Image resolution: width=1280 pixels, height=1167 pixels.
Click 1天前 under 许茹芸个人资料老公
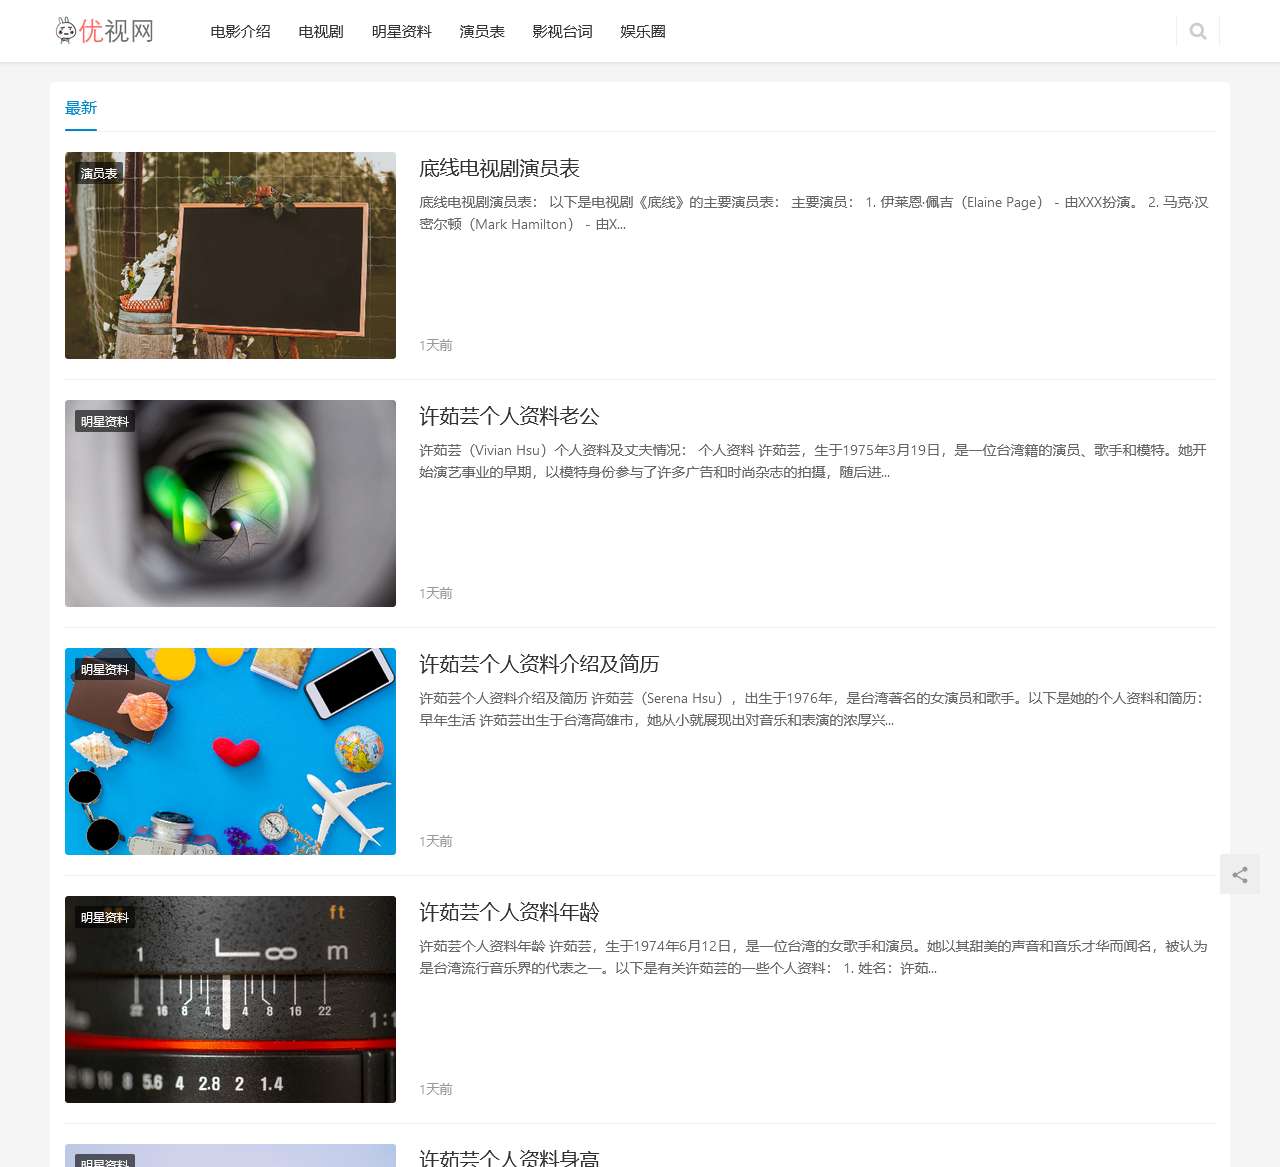[436, 593]
